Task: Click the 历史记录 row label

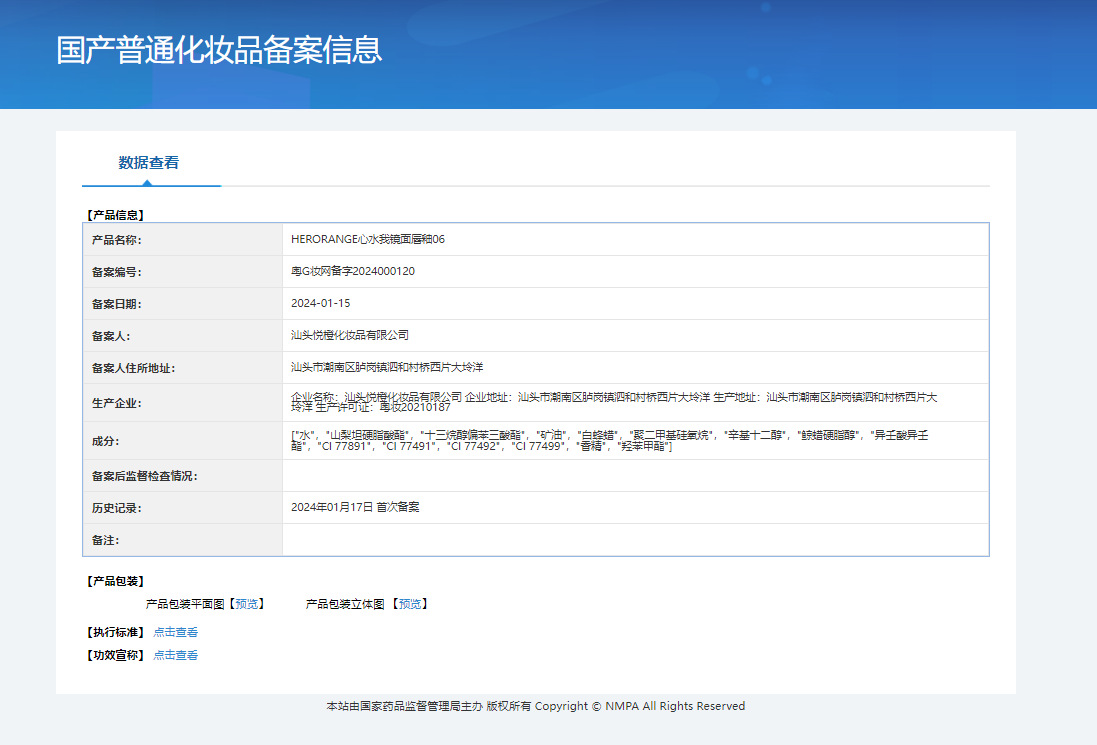Action: 116,509
